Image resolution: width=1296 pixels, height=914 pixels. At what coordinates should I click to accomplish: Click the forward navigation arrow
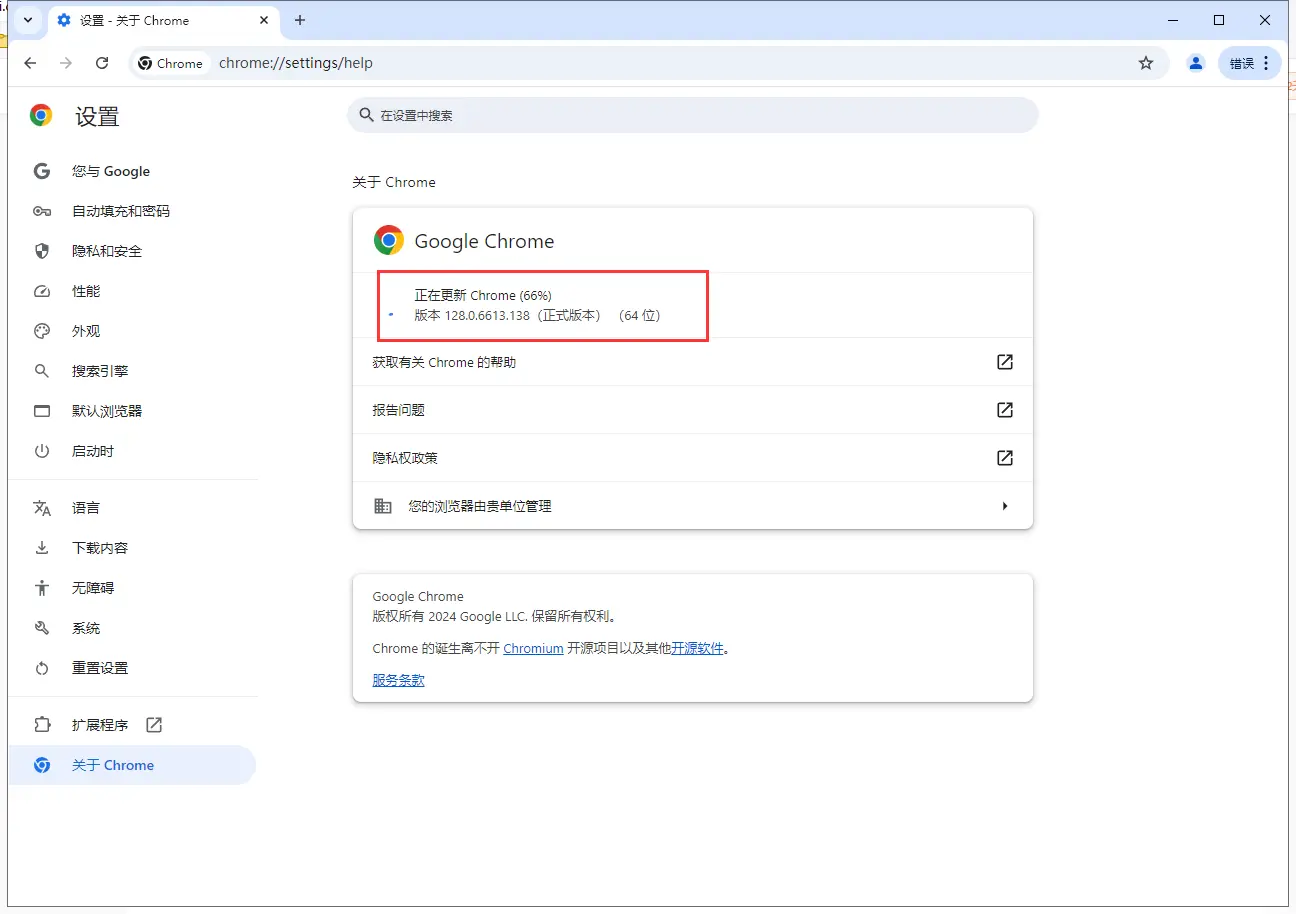pyautogui.click(x=66, y=63)
